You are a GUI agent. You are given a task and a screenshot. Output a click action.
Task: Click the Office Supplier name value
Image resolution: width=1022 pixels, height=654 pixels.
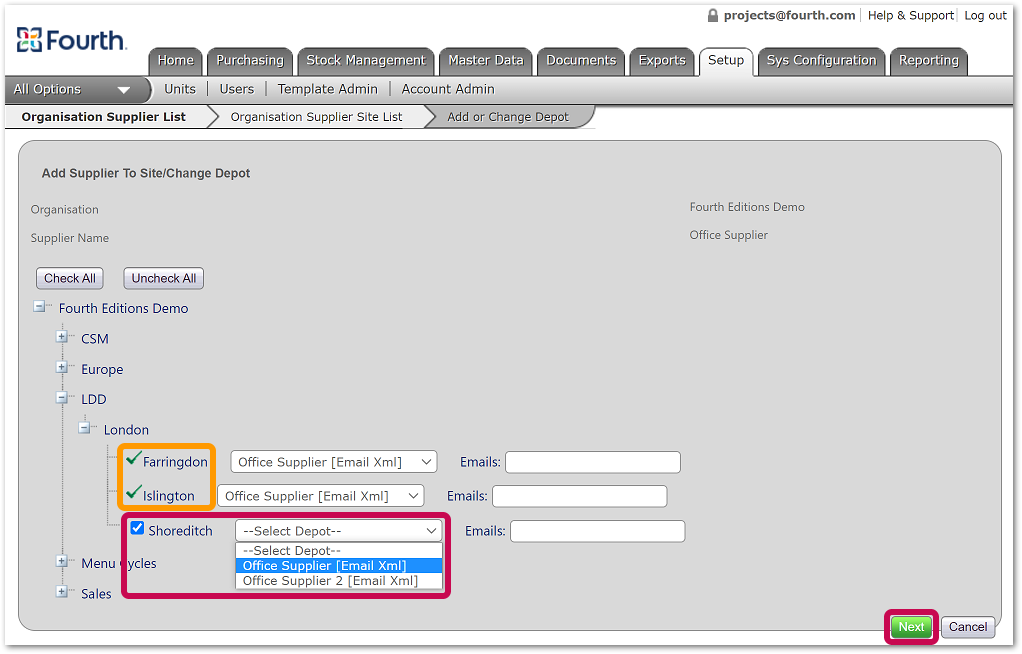(729, 235)
